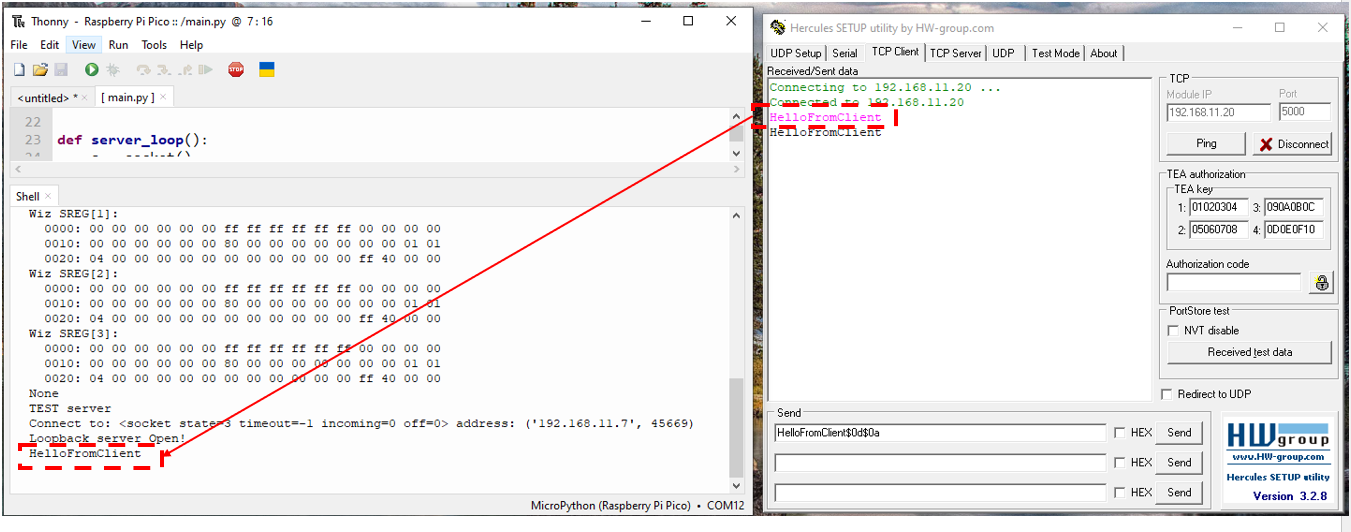Close the <untitled> editor tab
Screen dimensions: 1351x532
87,98
